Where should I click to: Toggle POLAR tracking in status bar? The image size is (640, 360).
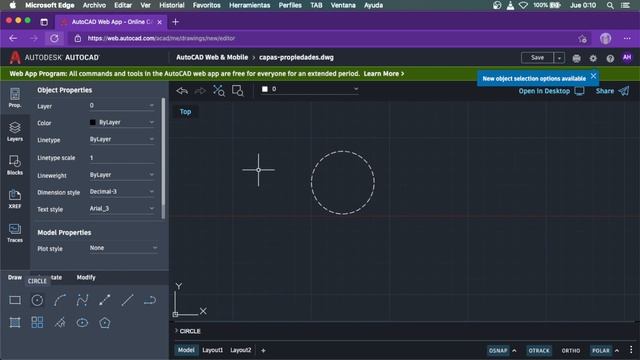pos(601,350)
